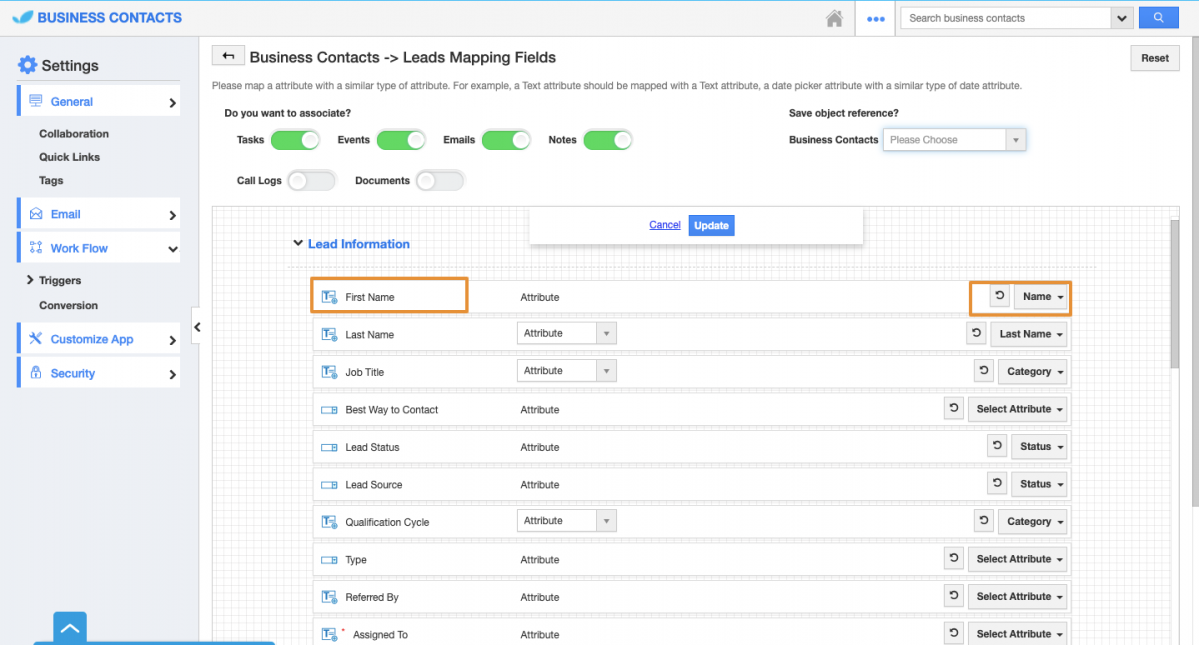This screenshot has width=1199, height=645.
Task: Click the blue search magnifier button
Action: (1158, 18)
